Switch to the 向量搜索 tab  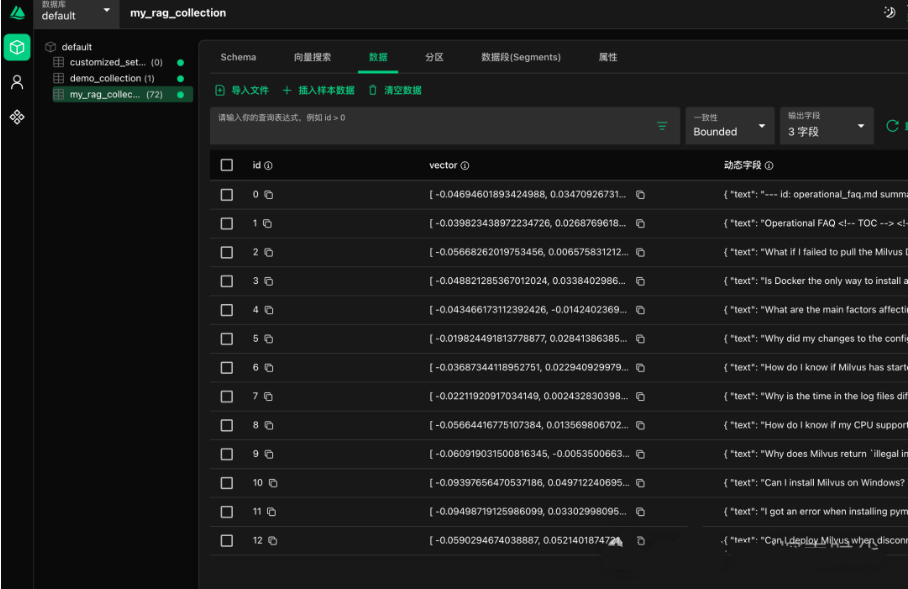click(x=312, y=57)
